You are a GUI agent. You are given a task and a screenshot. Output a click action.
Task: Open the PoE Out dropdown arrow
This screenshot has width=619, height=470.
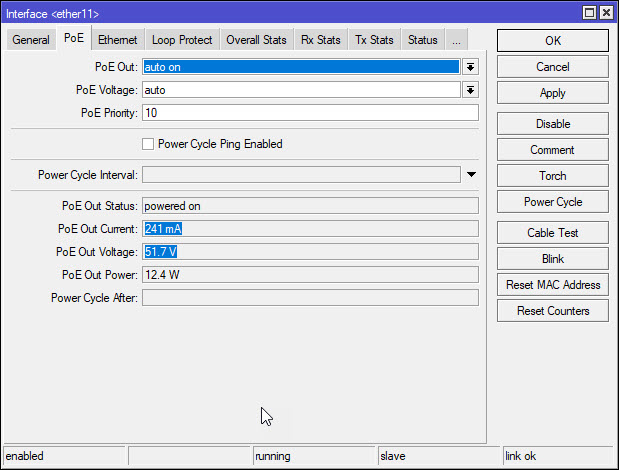[x=470, y=67]
